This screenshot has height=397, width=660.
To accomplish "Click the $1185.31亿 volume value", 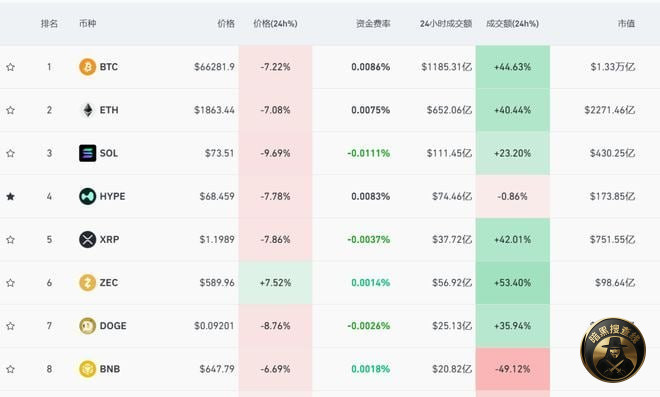I will pyautogui.click(x=447, y=67).
